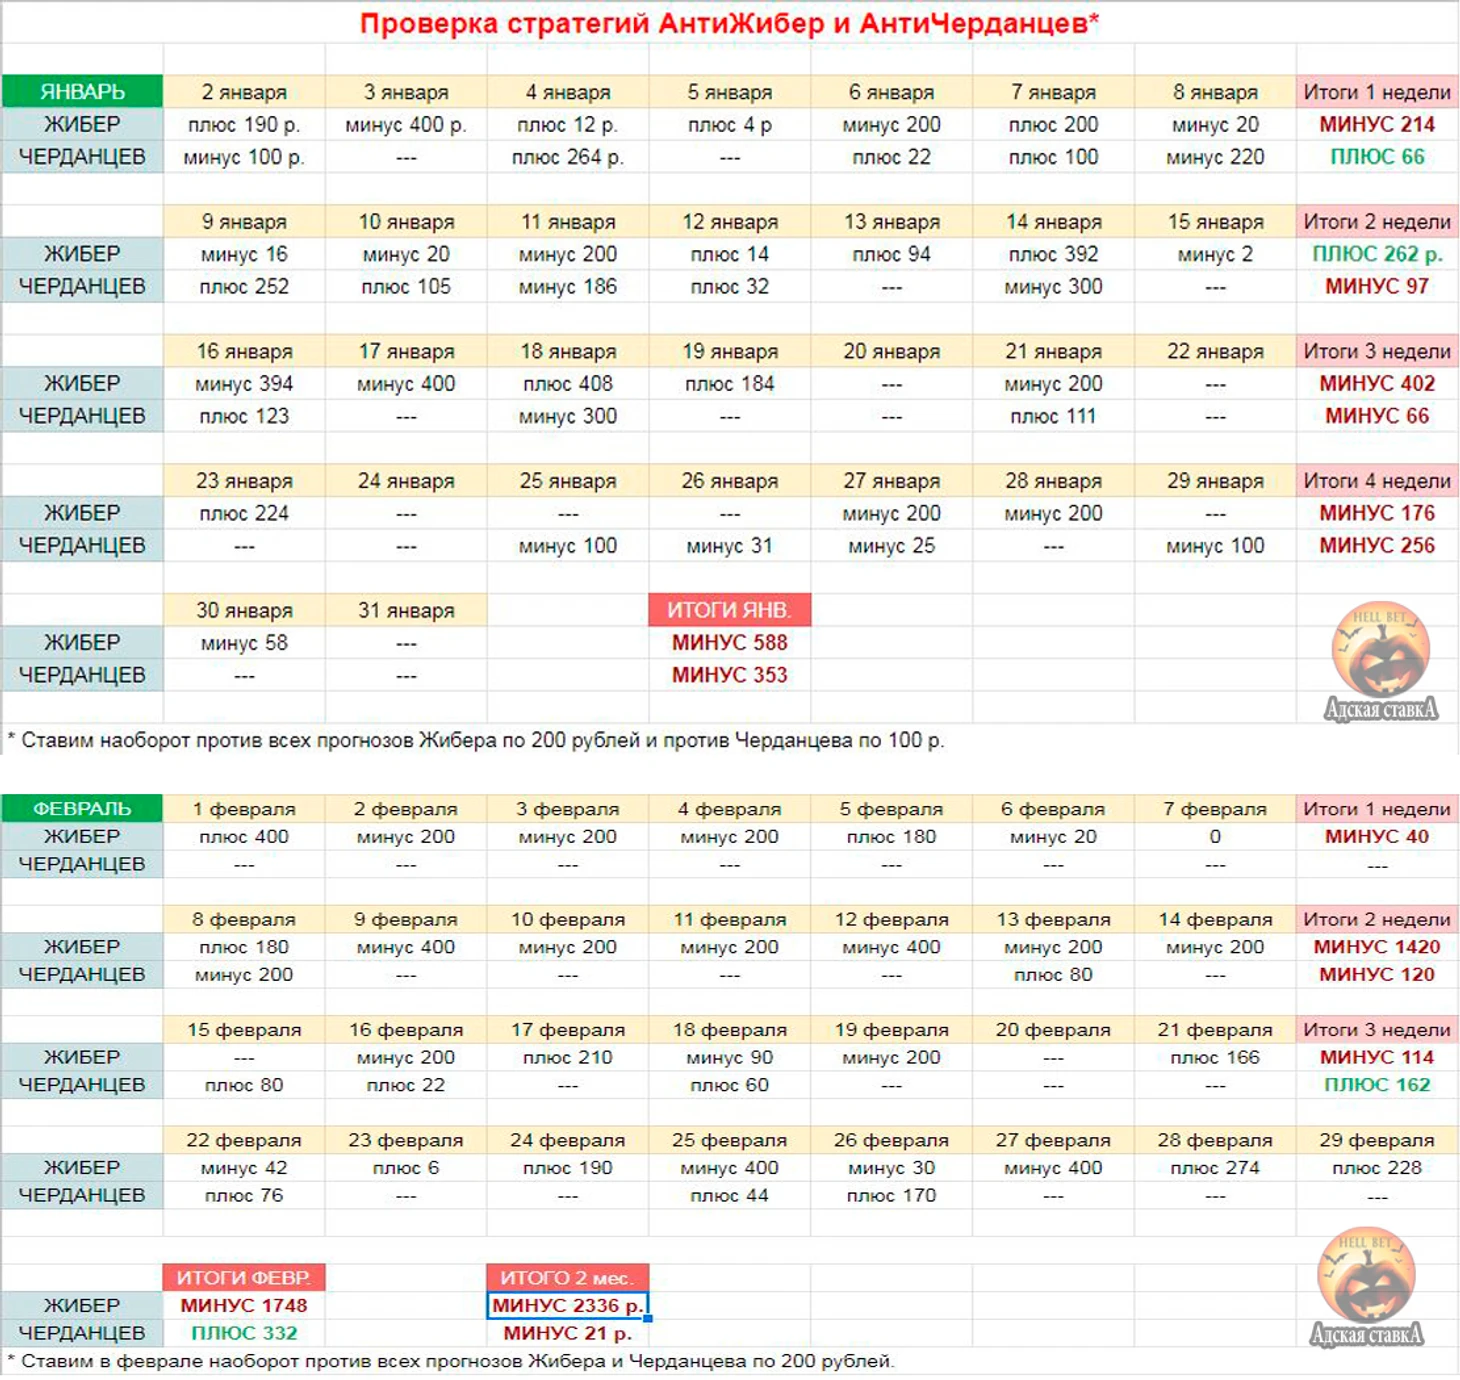1460x1380 pixels.
Task: Click the "Итоги 2 недели" header above ПЛЮС 262 р.
Action: point(1377,222)
